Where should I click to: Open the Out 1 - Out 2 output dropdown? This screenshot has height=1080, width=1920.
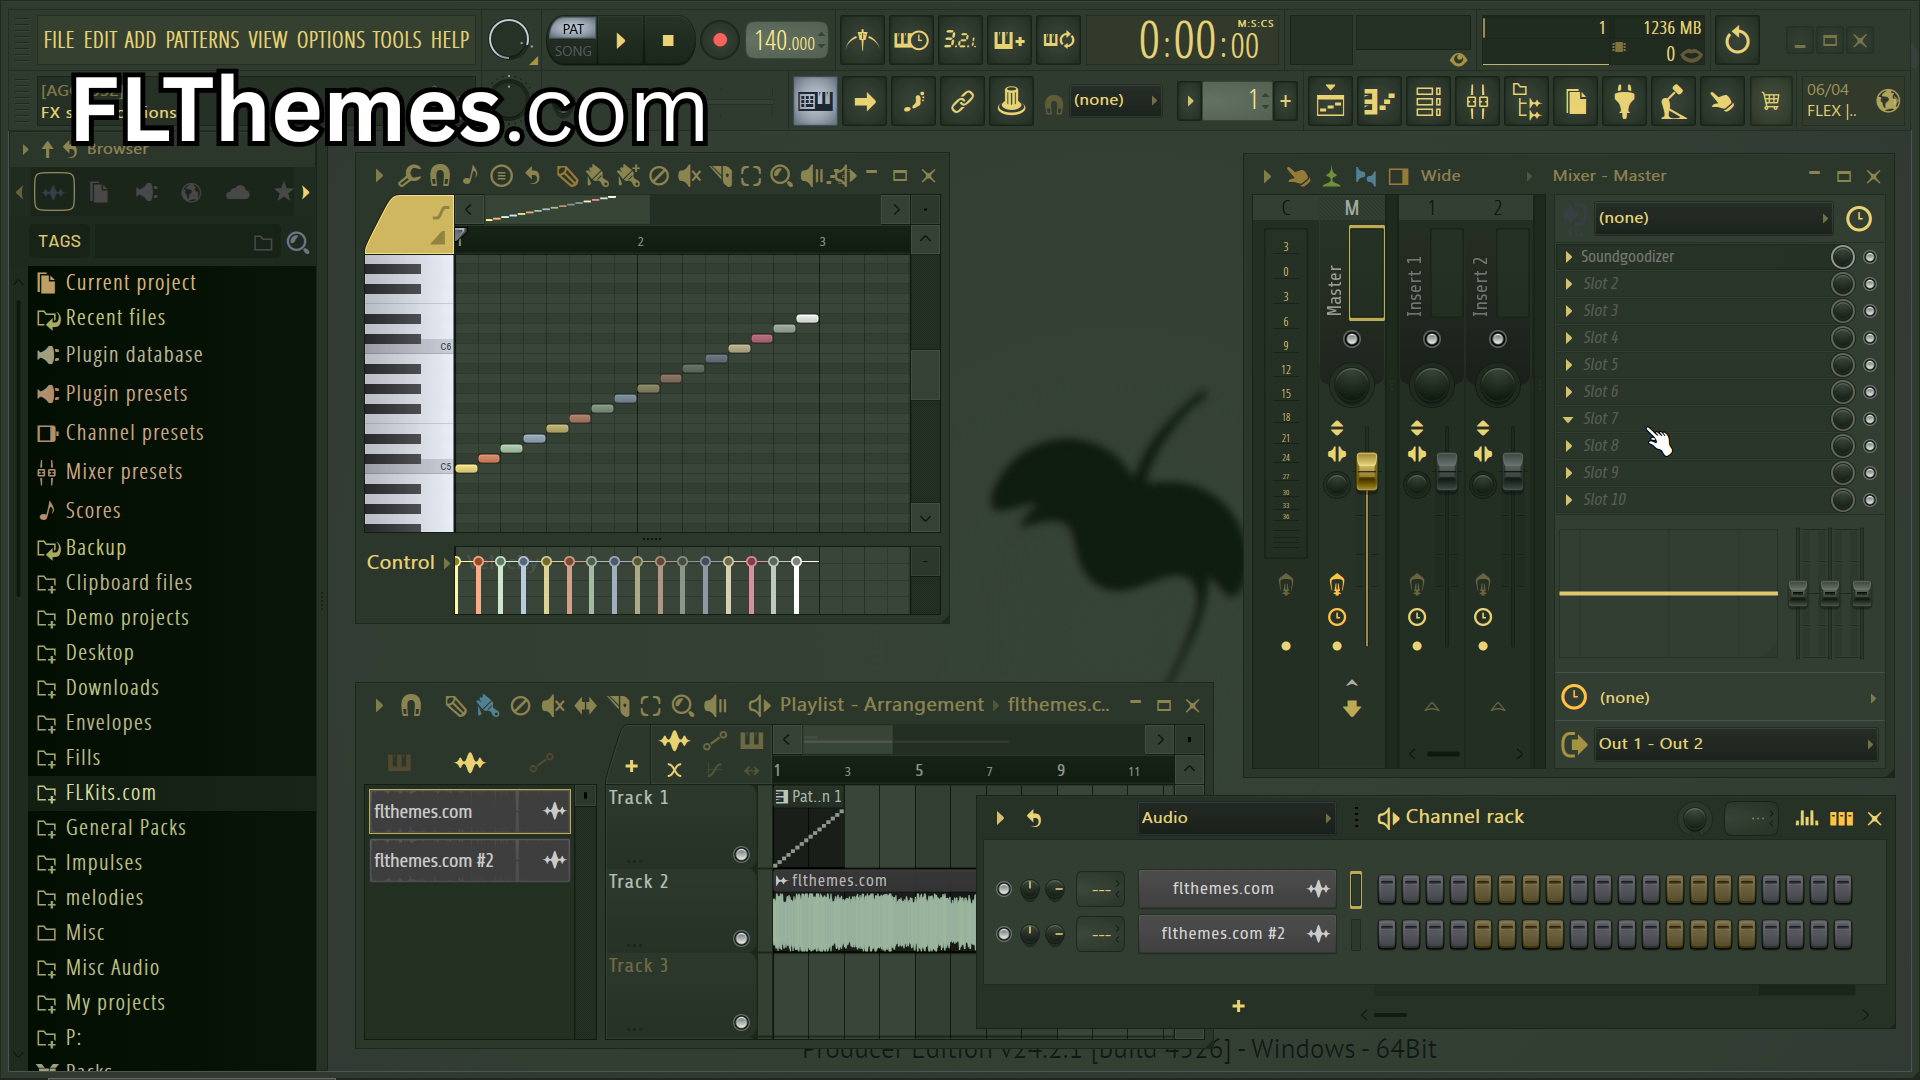tap(1735, 744)
